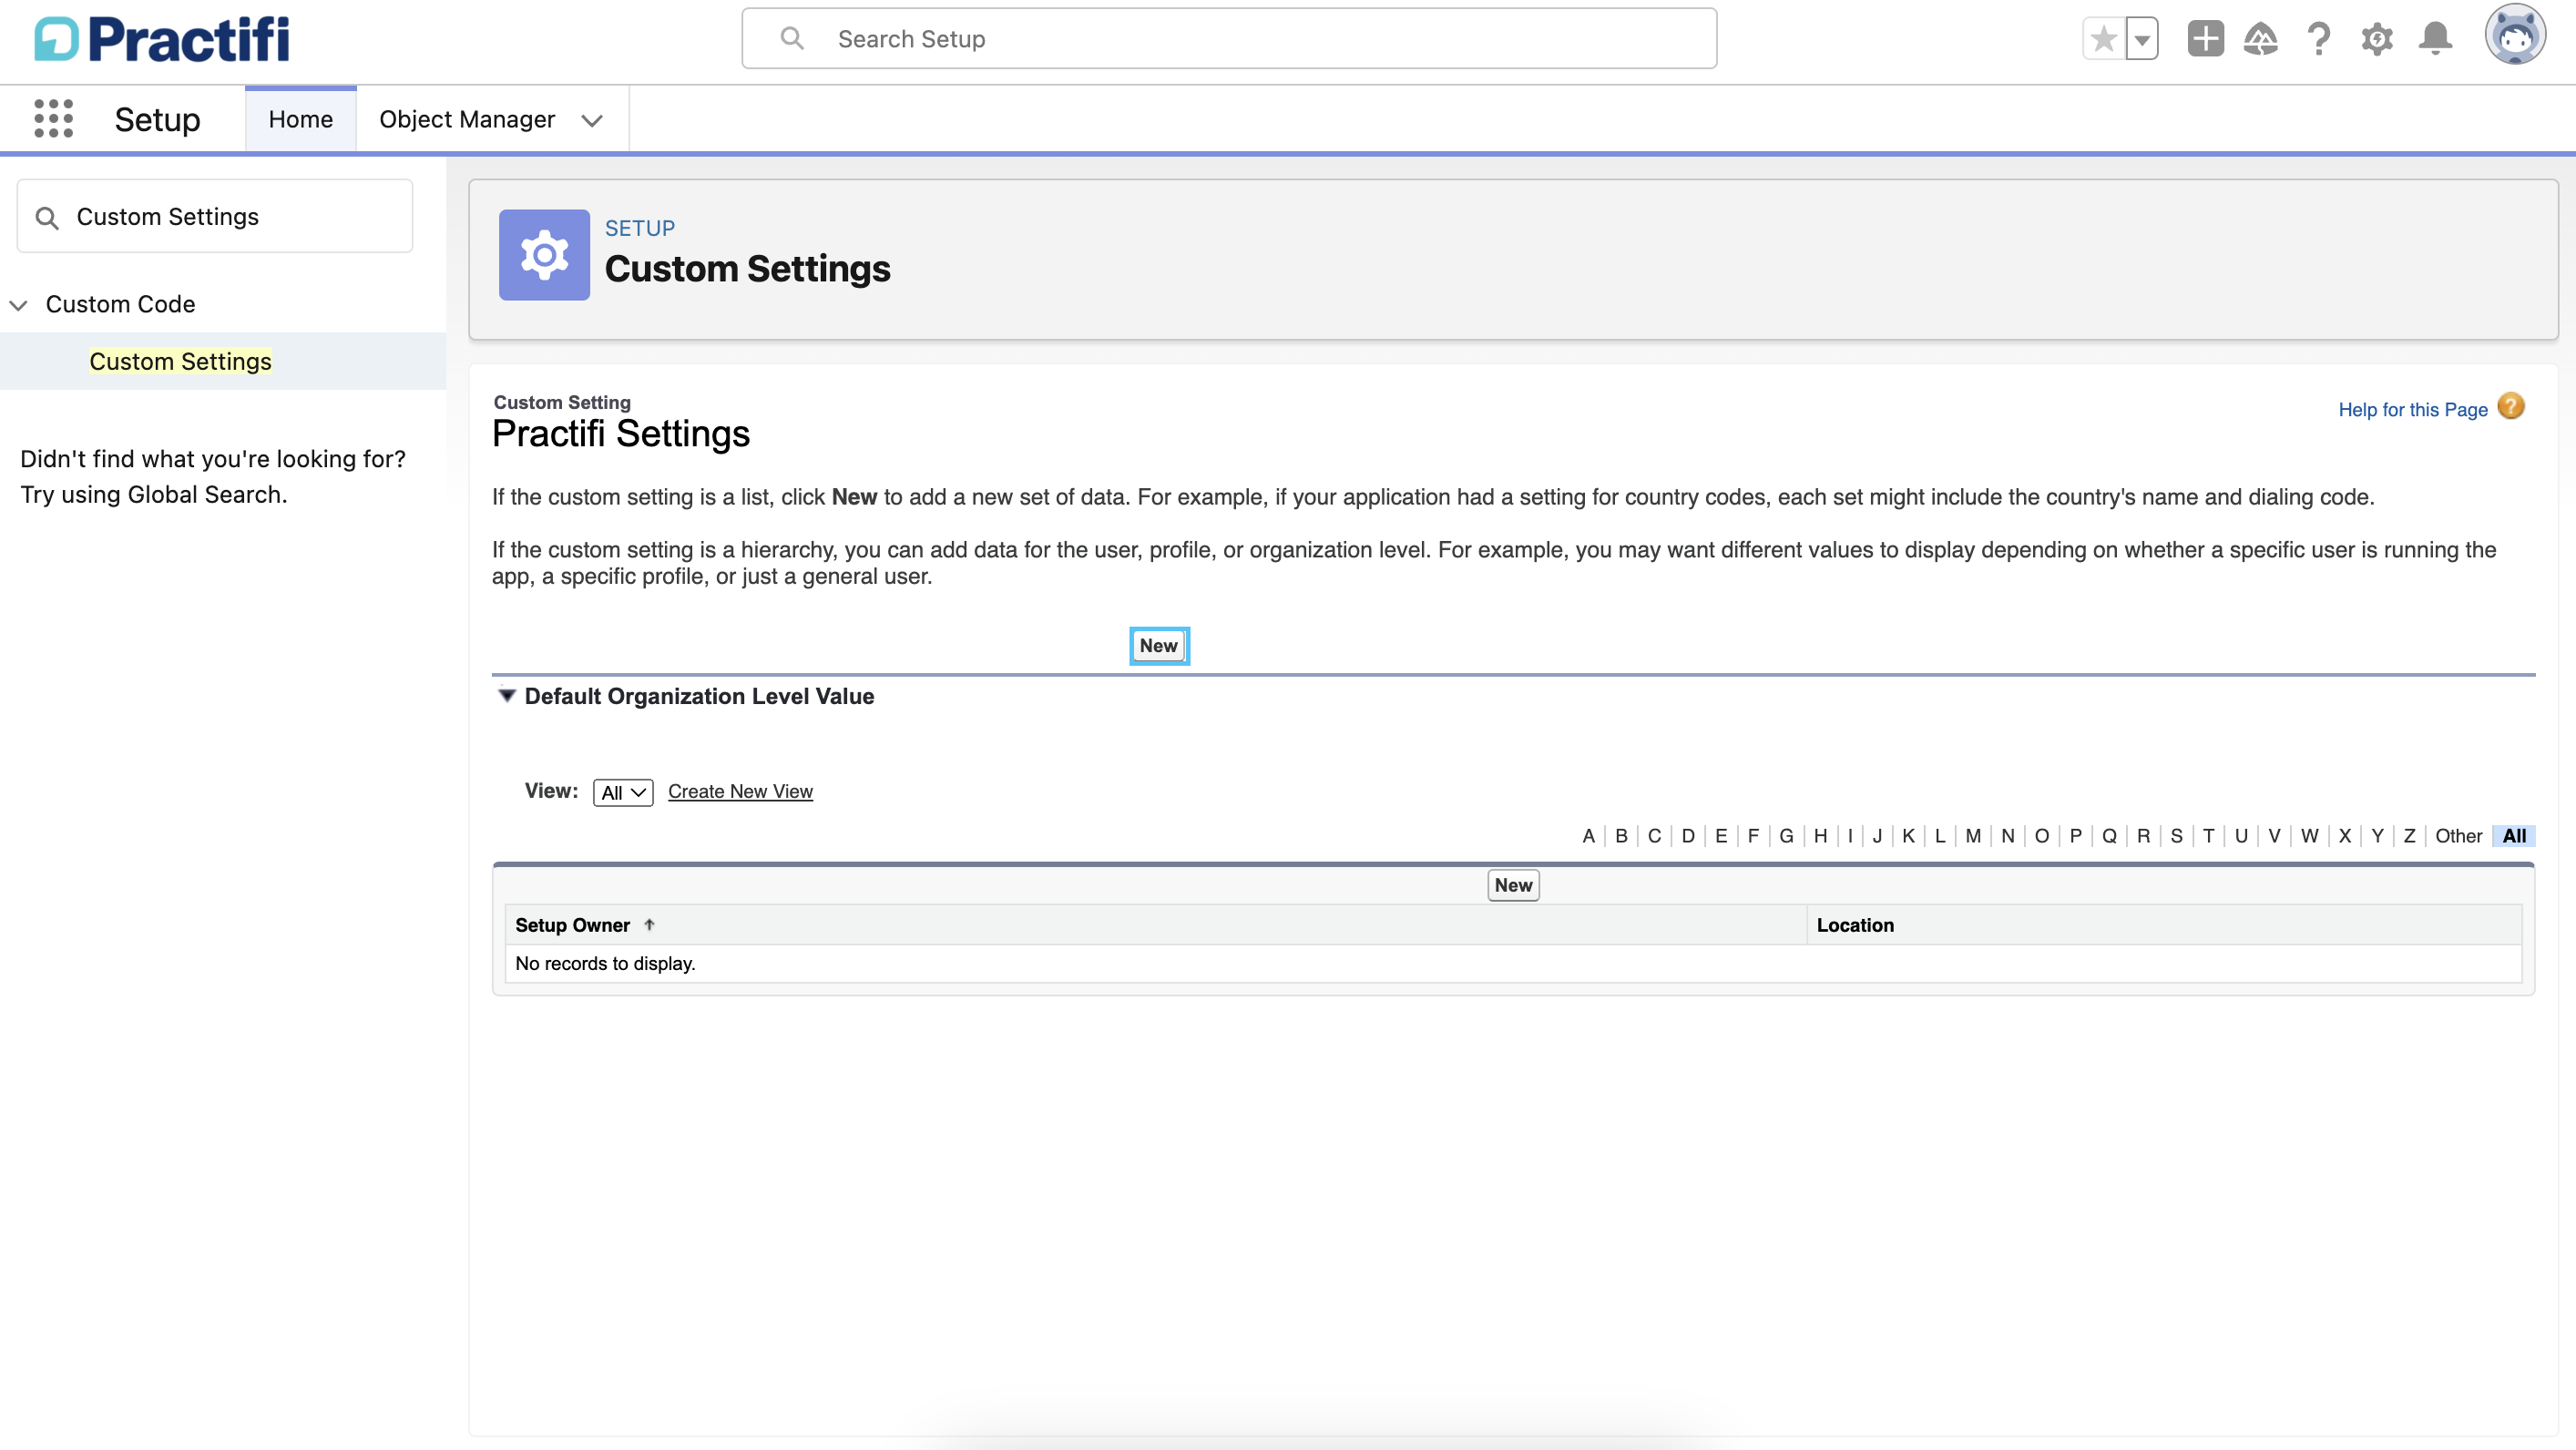Click the favorites star icon

click(2103, 39)
